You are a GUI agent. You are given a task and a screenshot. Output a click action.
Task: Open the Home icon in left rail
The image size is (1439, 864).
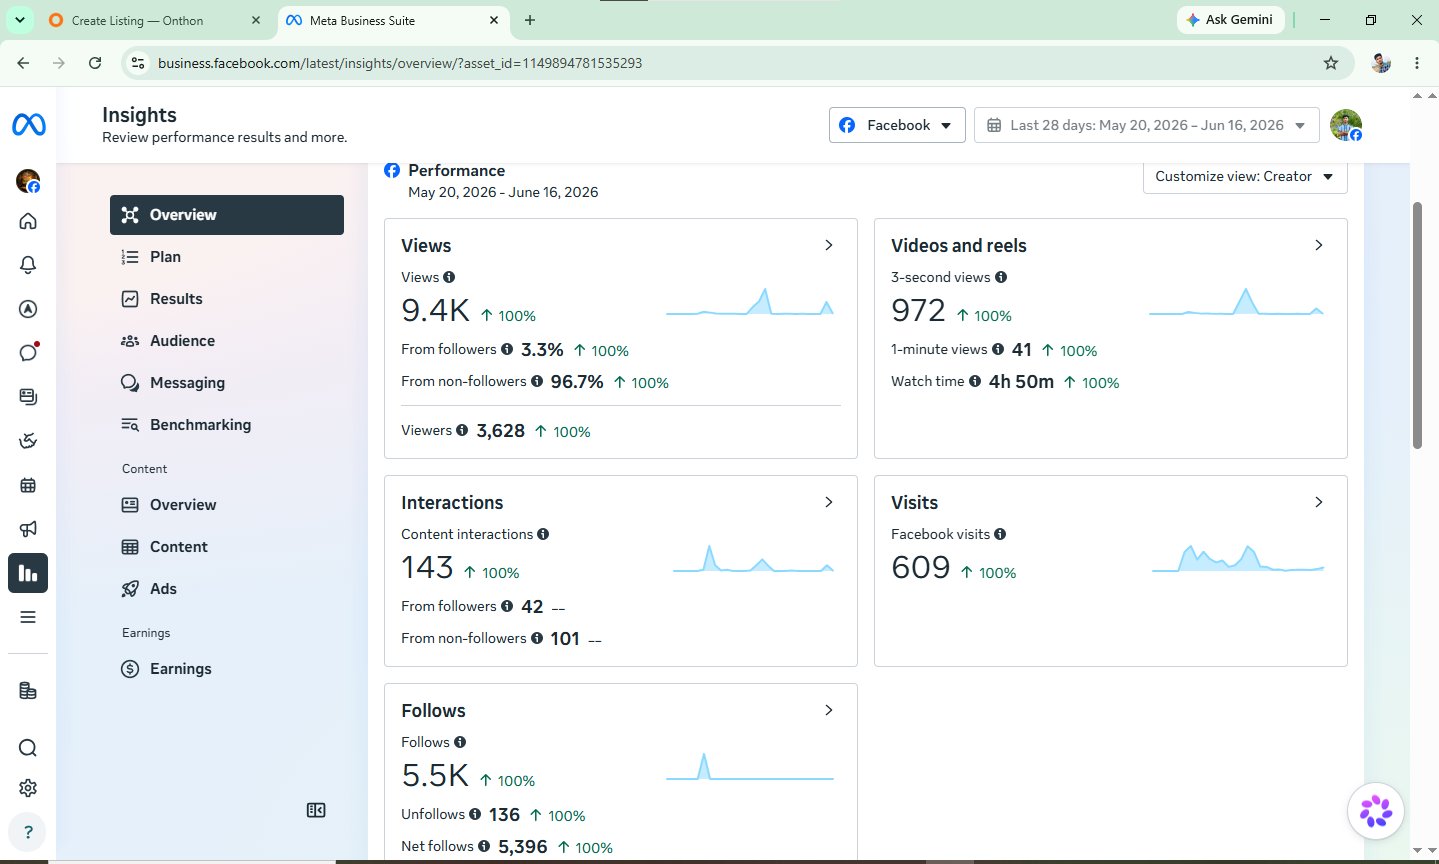pyautogui.click(x=28, y=221)
